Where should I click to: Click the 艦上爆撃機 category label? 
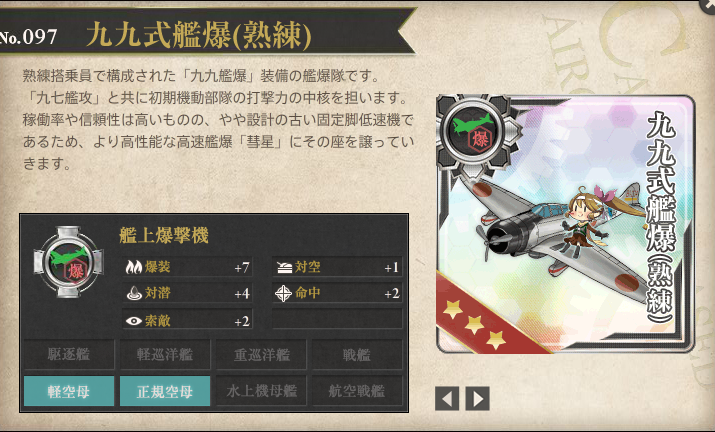(164, 235)
